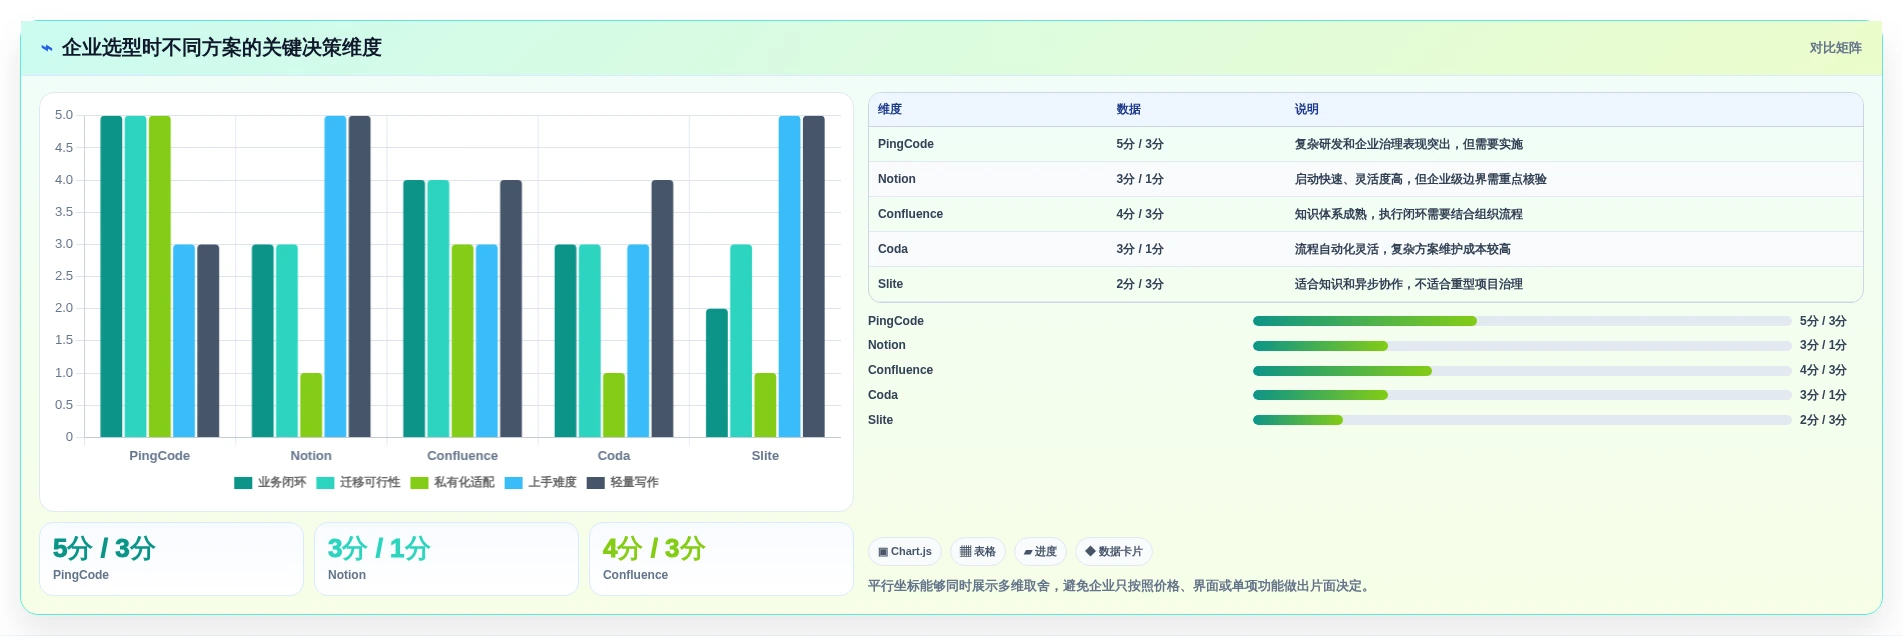Toggle the 业务闭环 legend color swatch
The height and width of the screenshot is (636, 1903).
pos(243,483)
